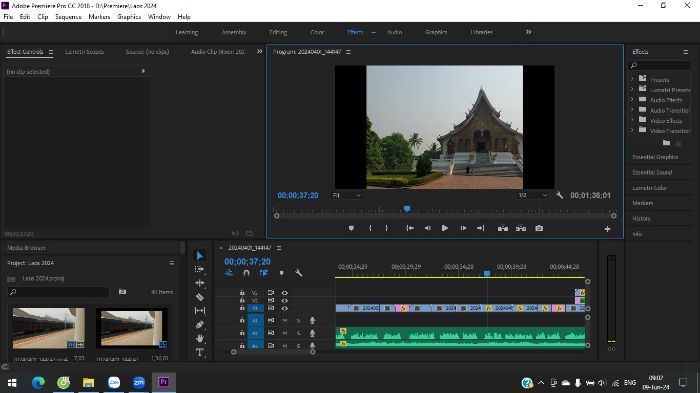Open Program Monitor settings wrench
This screenshot has width=700, height=393.
click(x=559, y=195)
